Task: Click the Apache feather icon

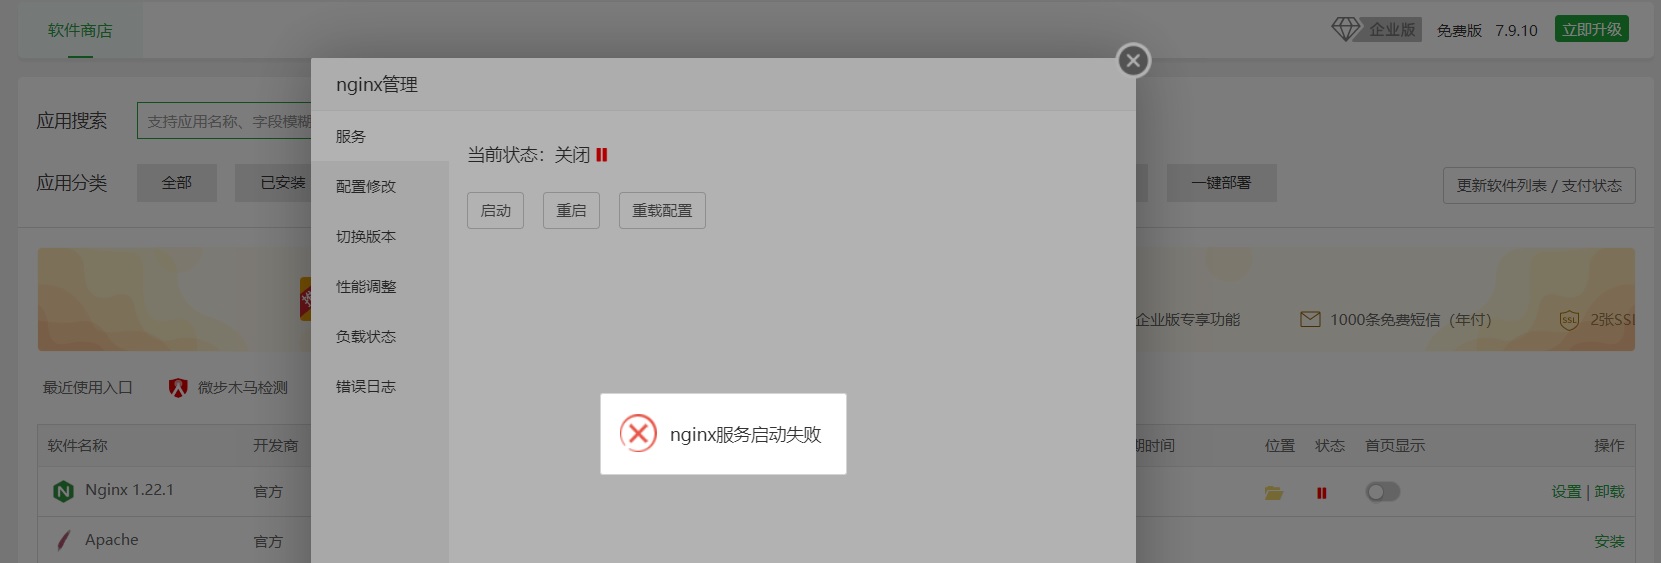Action: click(x=63, y=541)
